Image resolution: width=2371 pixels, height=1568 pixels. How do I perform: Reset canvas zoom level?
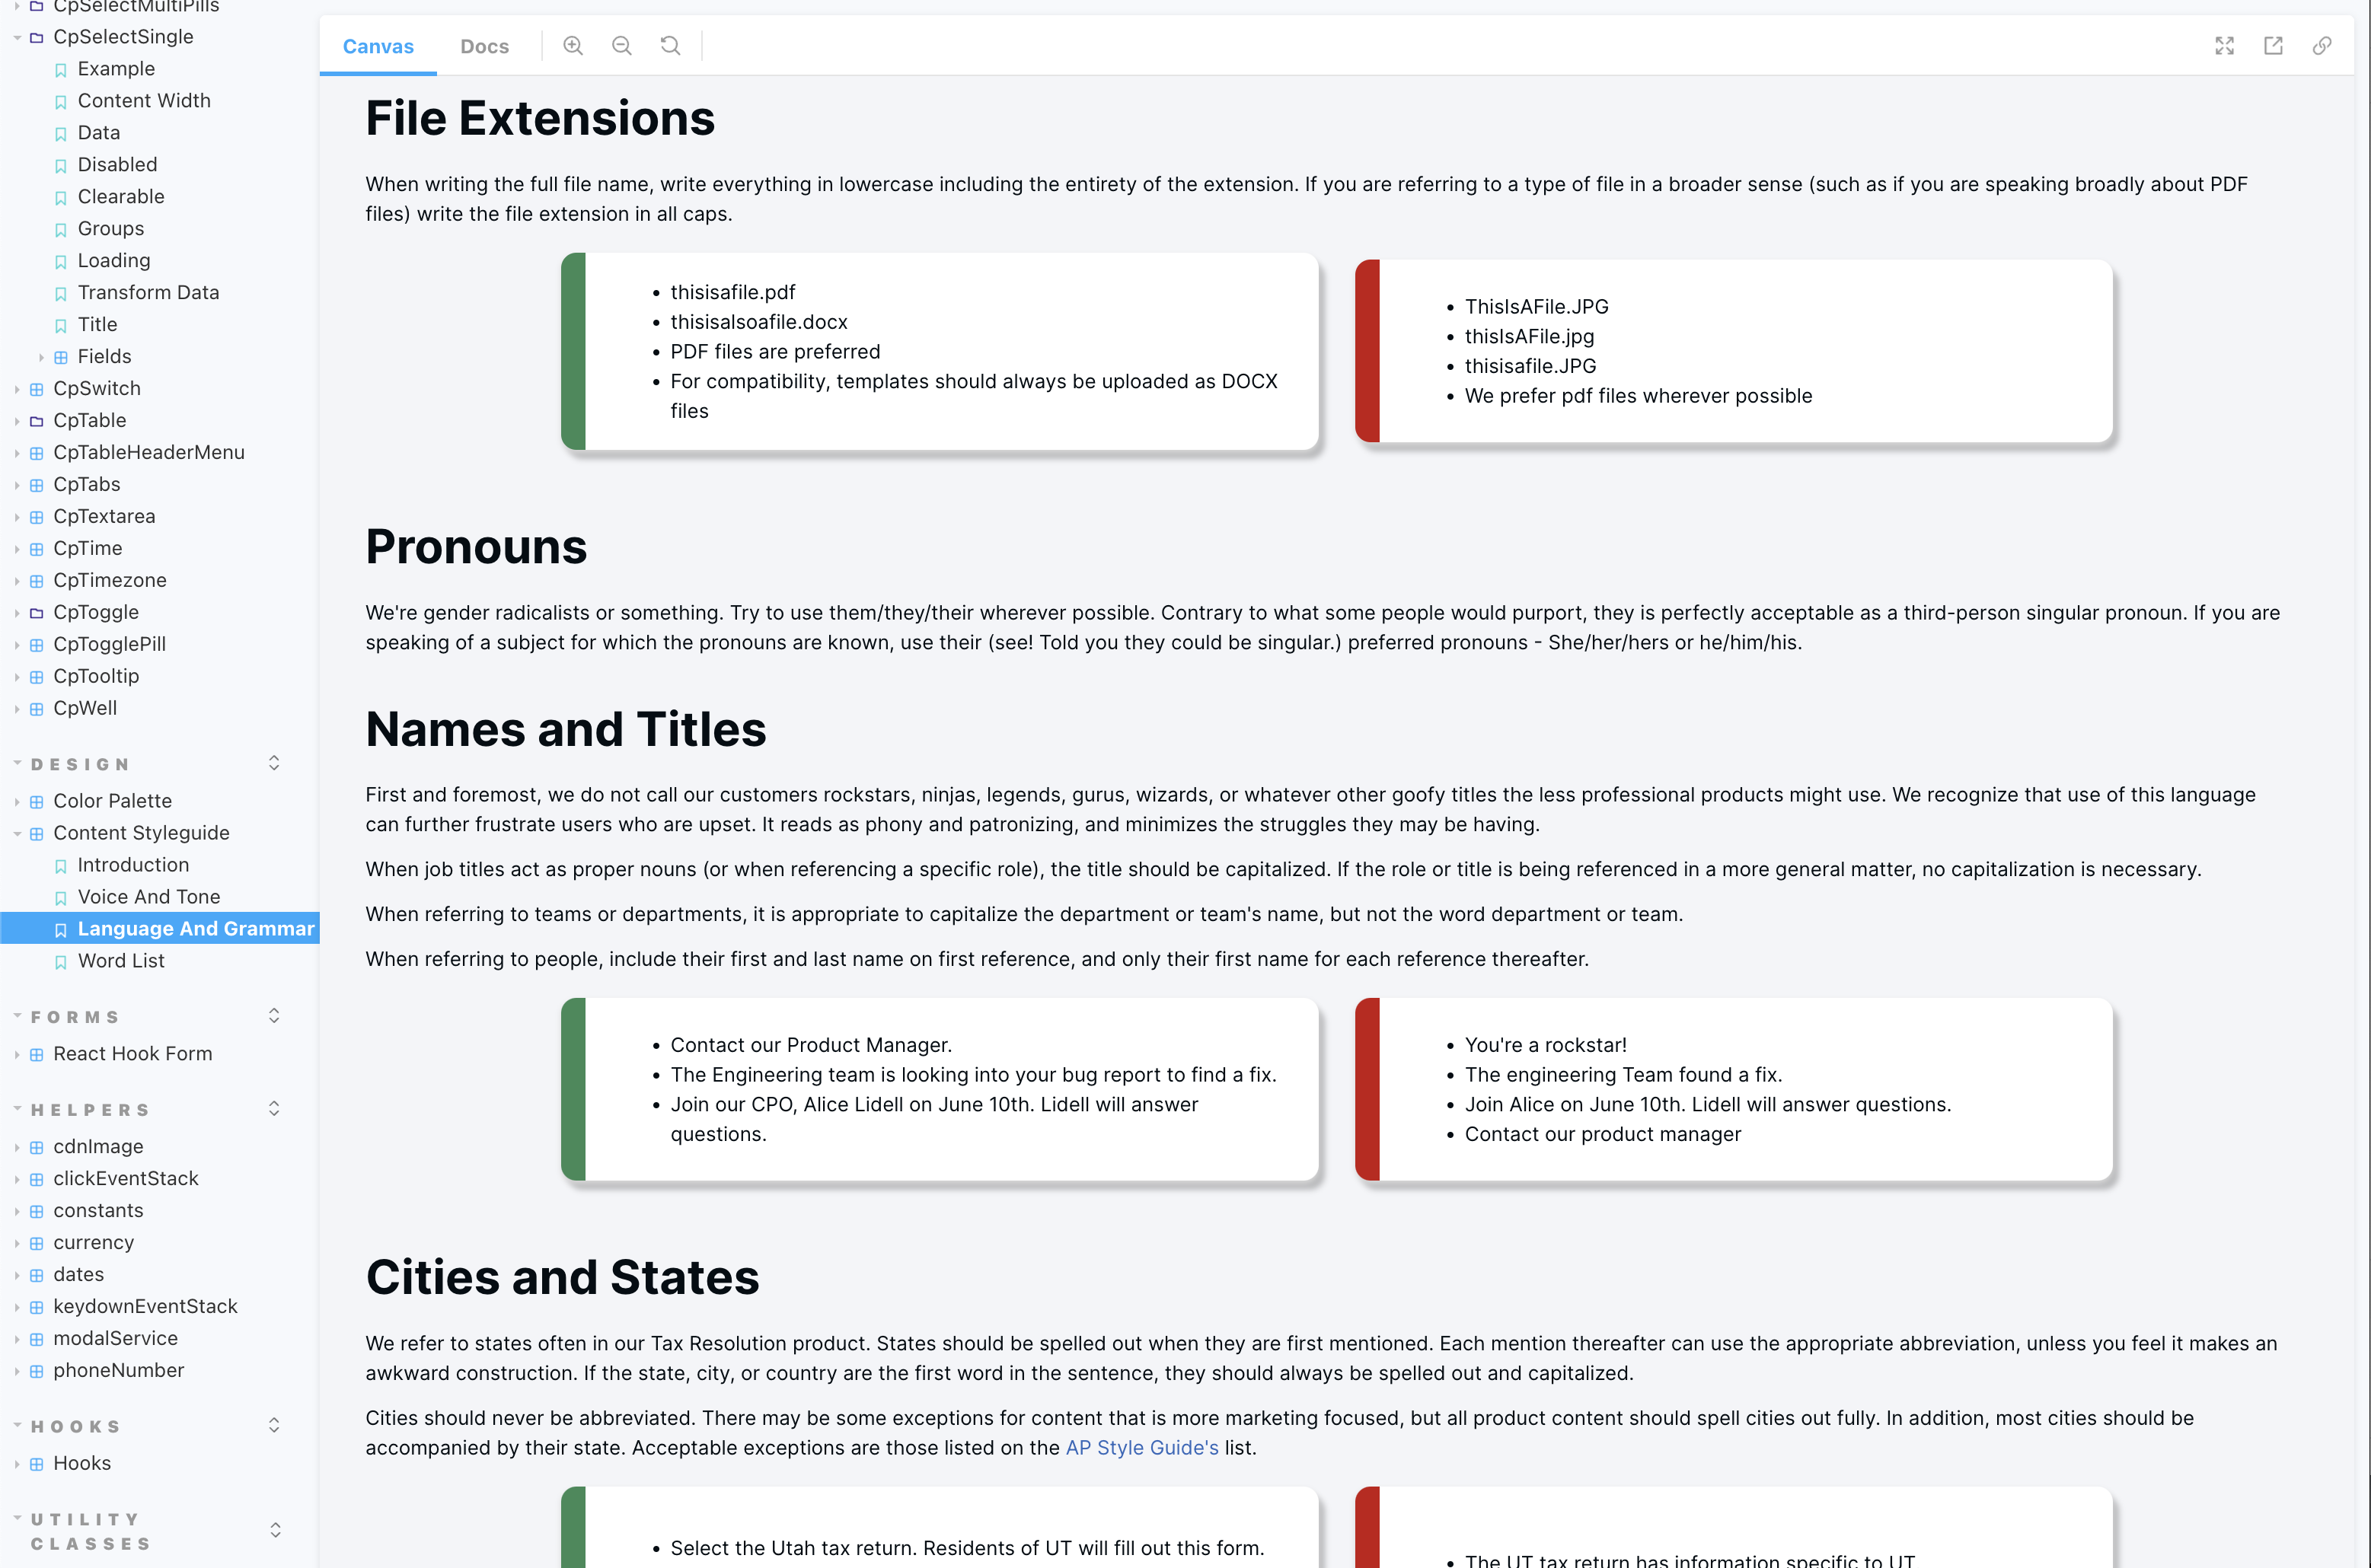tap(670, 46)
